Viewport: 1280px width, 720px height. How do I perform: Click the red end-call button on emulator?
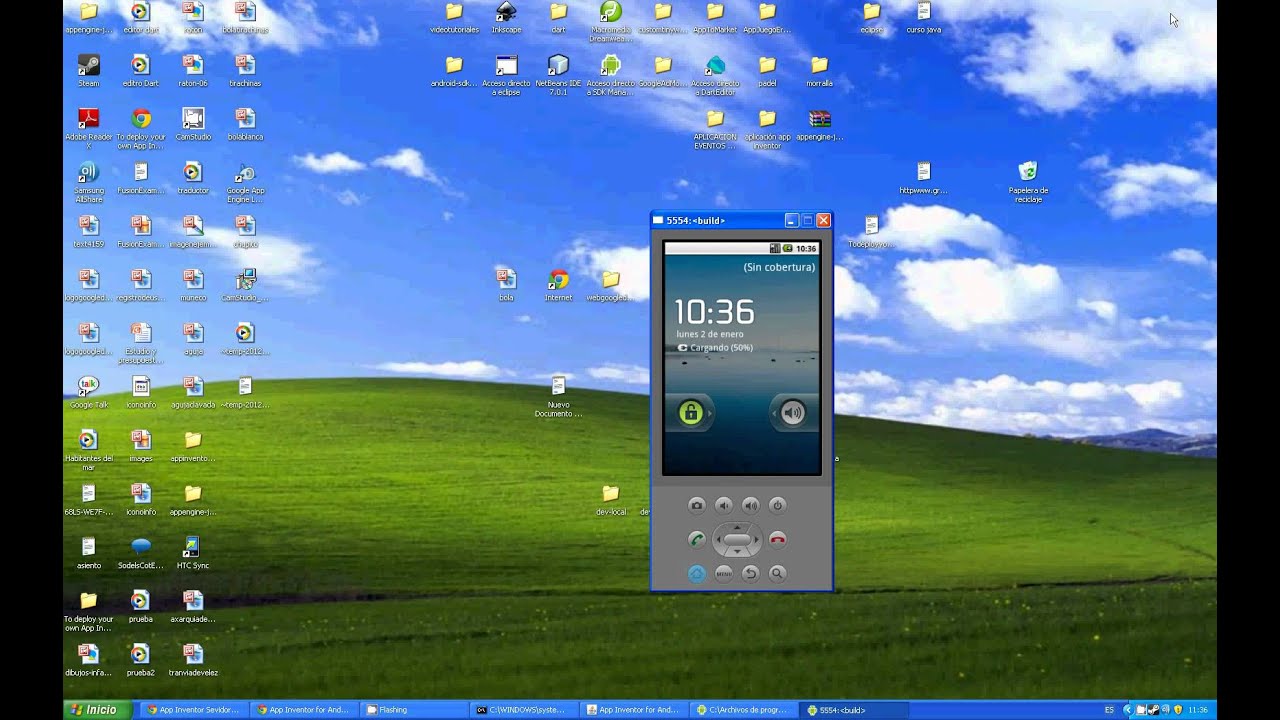point(778,540)
